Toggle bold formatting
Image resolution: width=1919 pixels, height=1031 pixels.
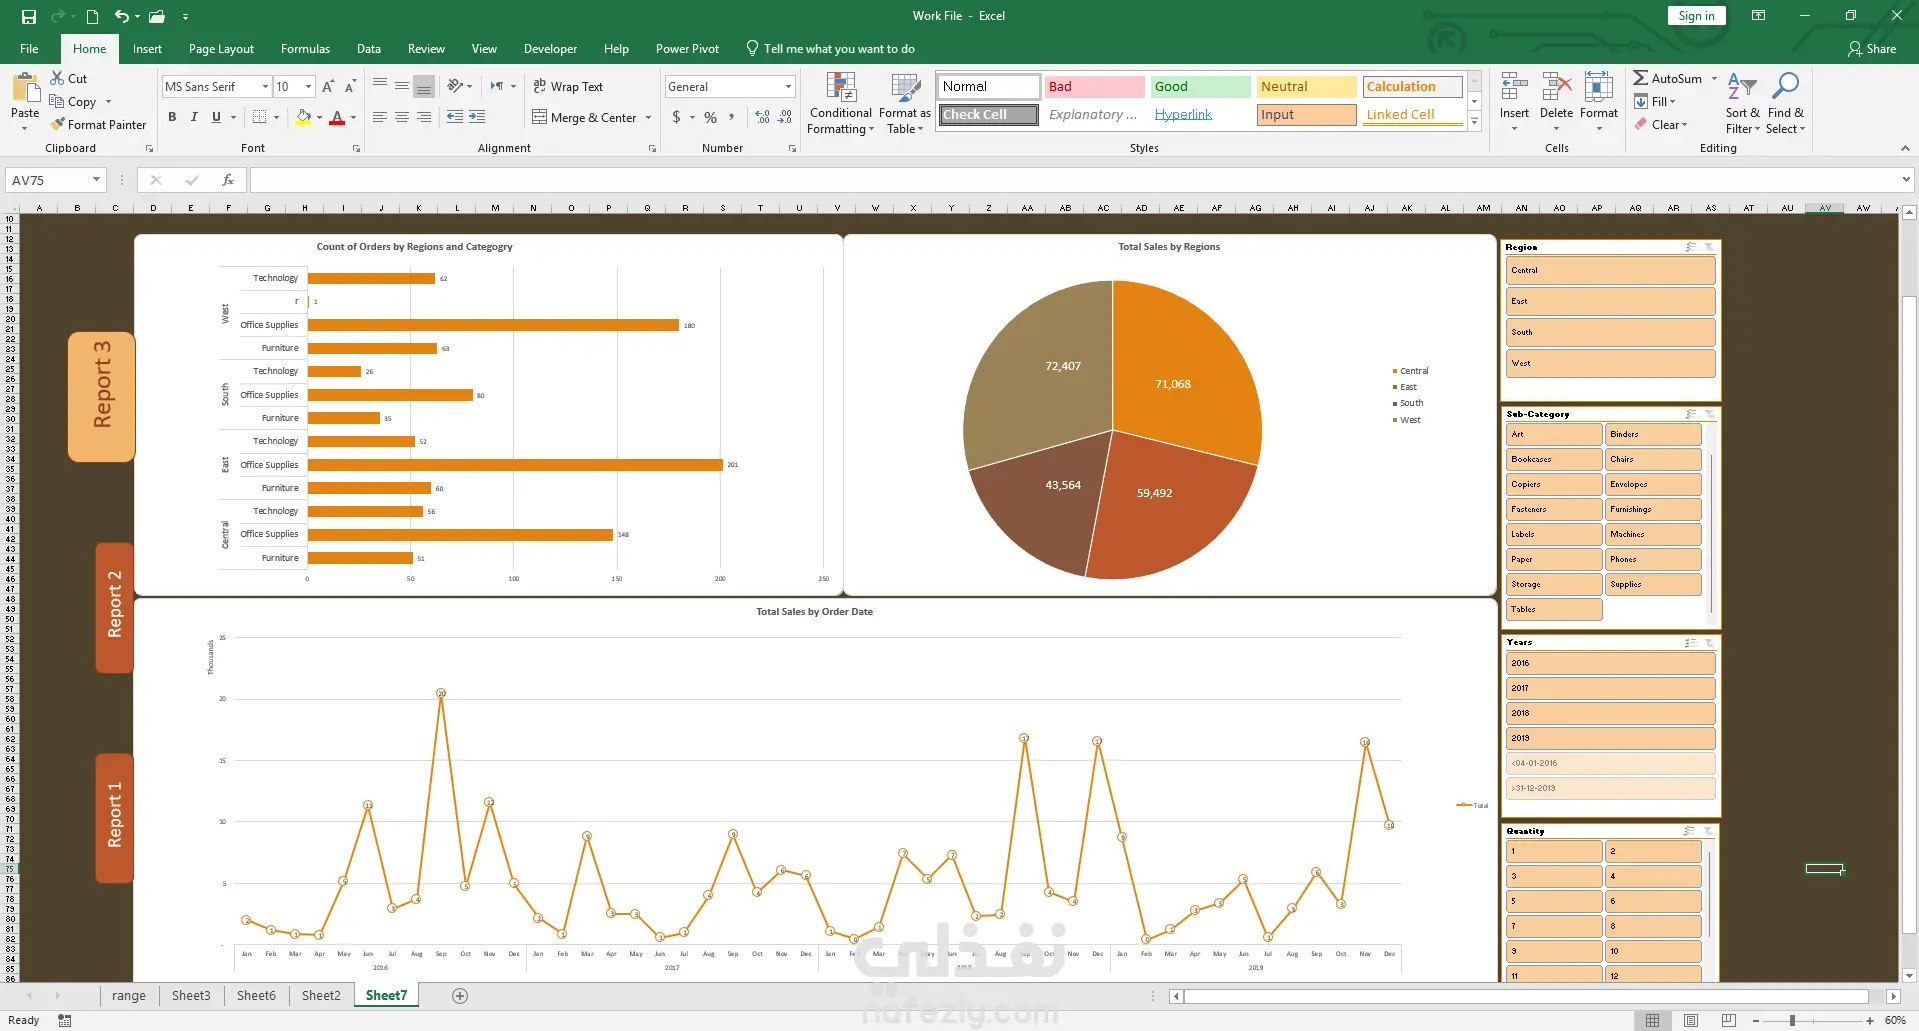[x=172, y=117]
